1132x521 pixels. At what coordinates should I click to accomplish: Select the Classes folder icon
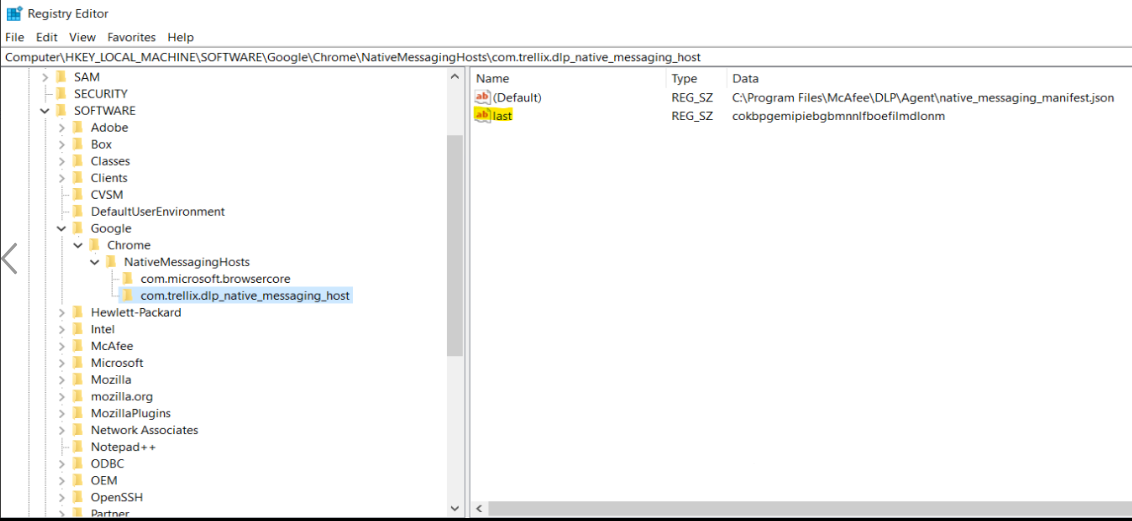point(78,161)
